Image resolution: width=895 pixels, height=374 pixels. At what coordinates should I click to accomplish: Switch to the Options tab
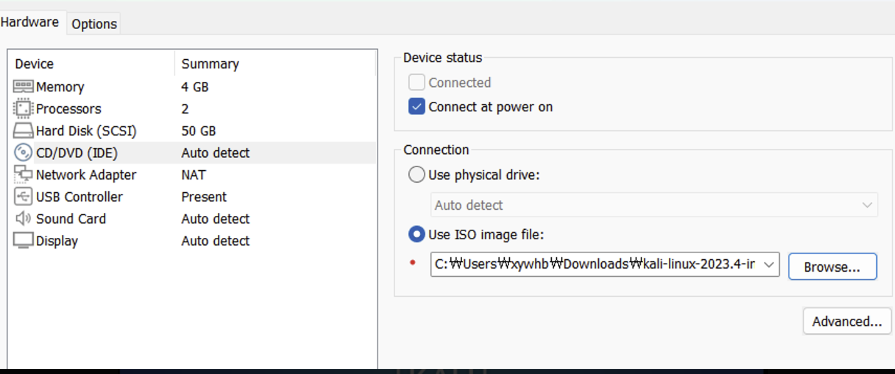(x=94, y=24)
